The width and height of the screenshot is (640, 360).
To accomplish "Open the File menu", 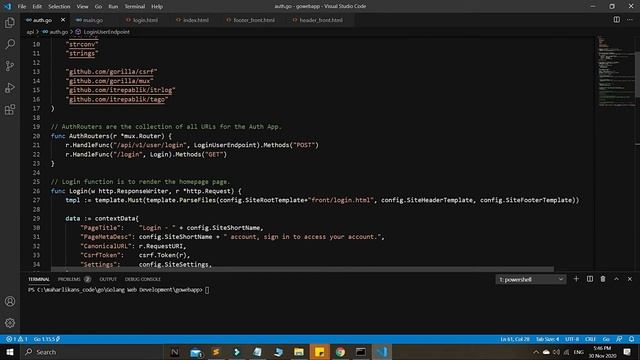I will click(x=22, y=7).
